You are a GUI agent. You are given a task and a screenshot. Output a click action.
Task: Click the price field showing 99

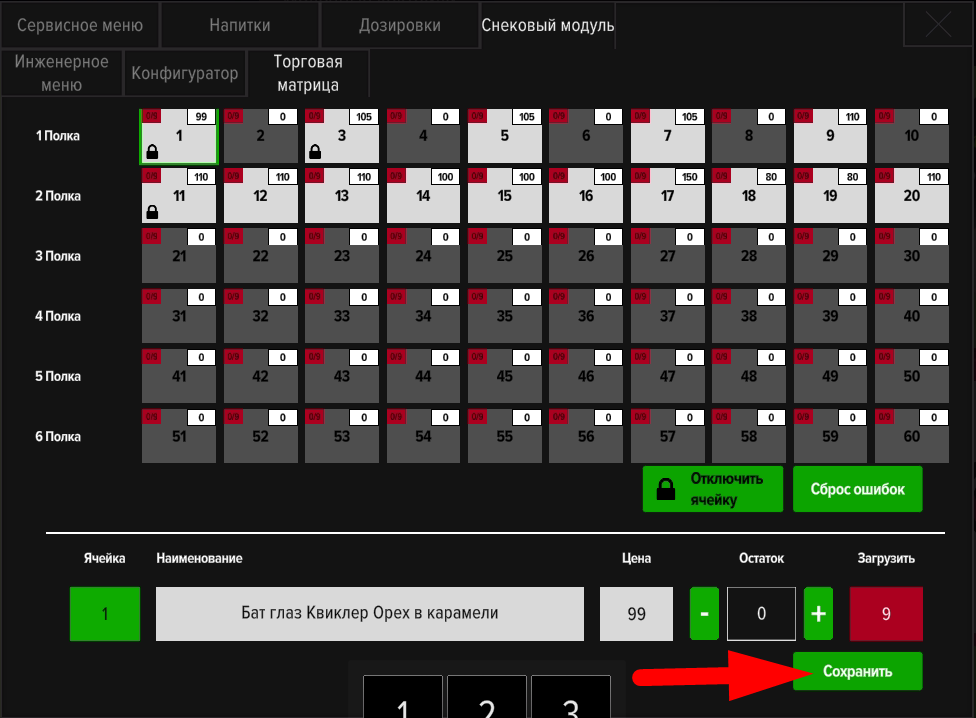pyautogui.click(x=636, y=614)
